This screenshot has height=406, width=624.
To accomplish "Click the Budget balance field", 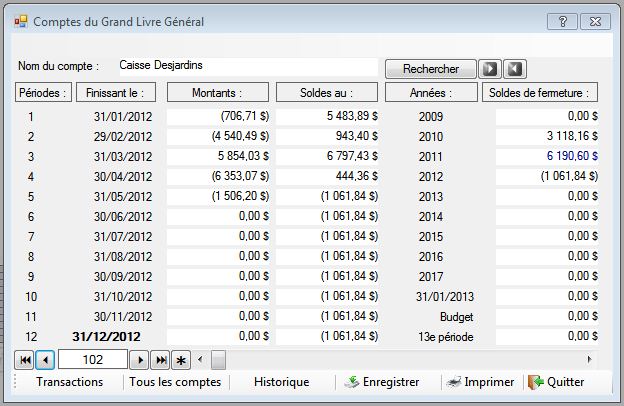I will (x=547, y=316).
